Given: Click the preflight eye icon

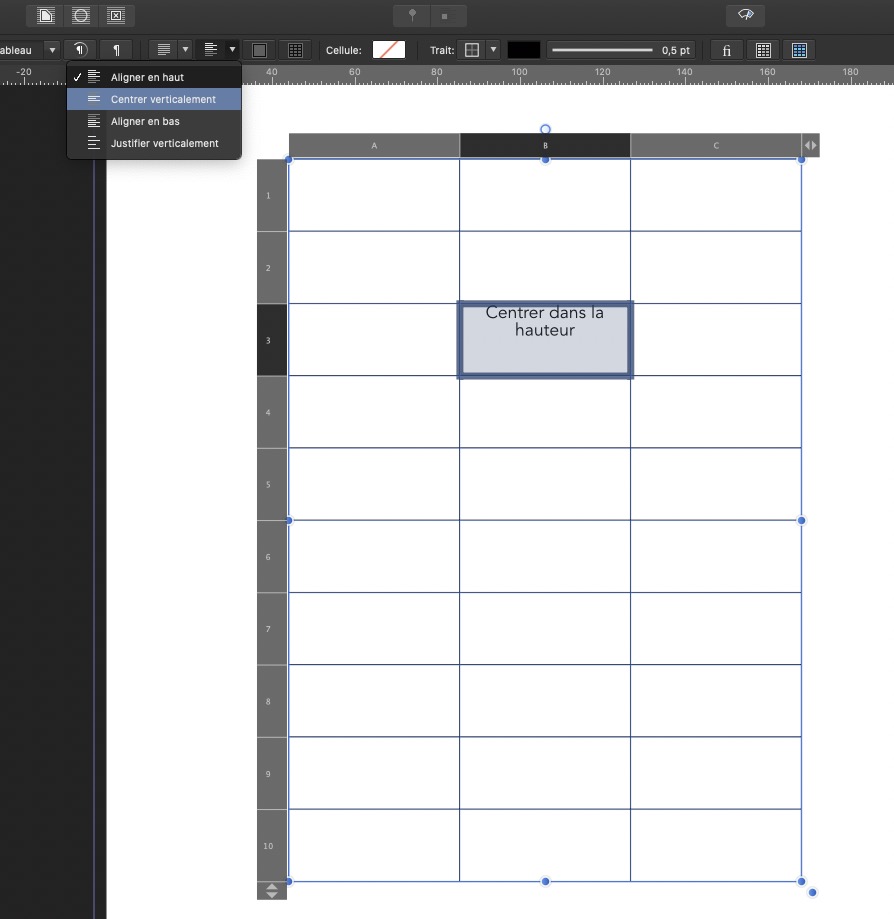Looking at the screenshot, I should coord(745,15).
